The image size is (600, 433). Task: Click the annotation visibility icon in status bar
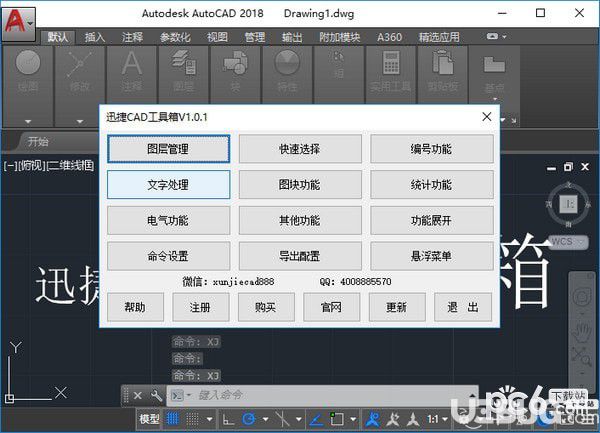point(393,420)
